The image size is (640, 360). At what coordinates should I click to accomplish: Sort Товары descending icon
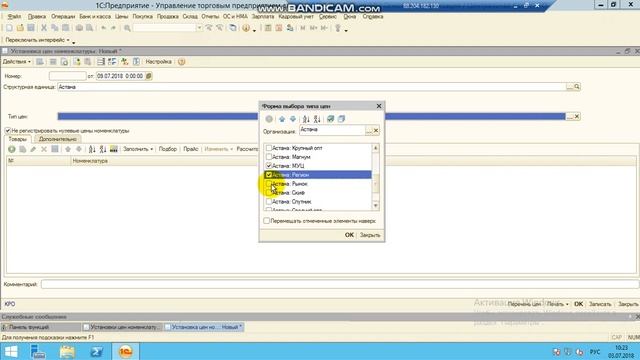coord(103,149)
